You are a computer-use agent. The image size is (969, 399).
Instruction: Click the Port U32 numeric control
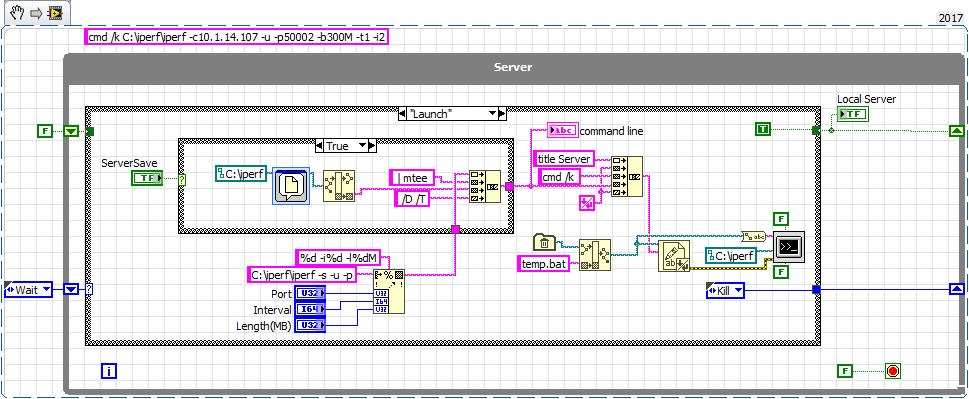click(310, 293)
